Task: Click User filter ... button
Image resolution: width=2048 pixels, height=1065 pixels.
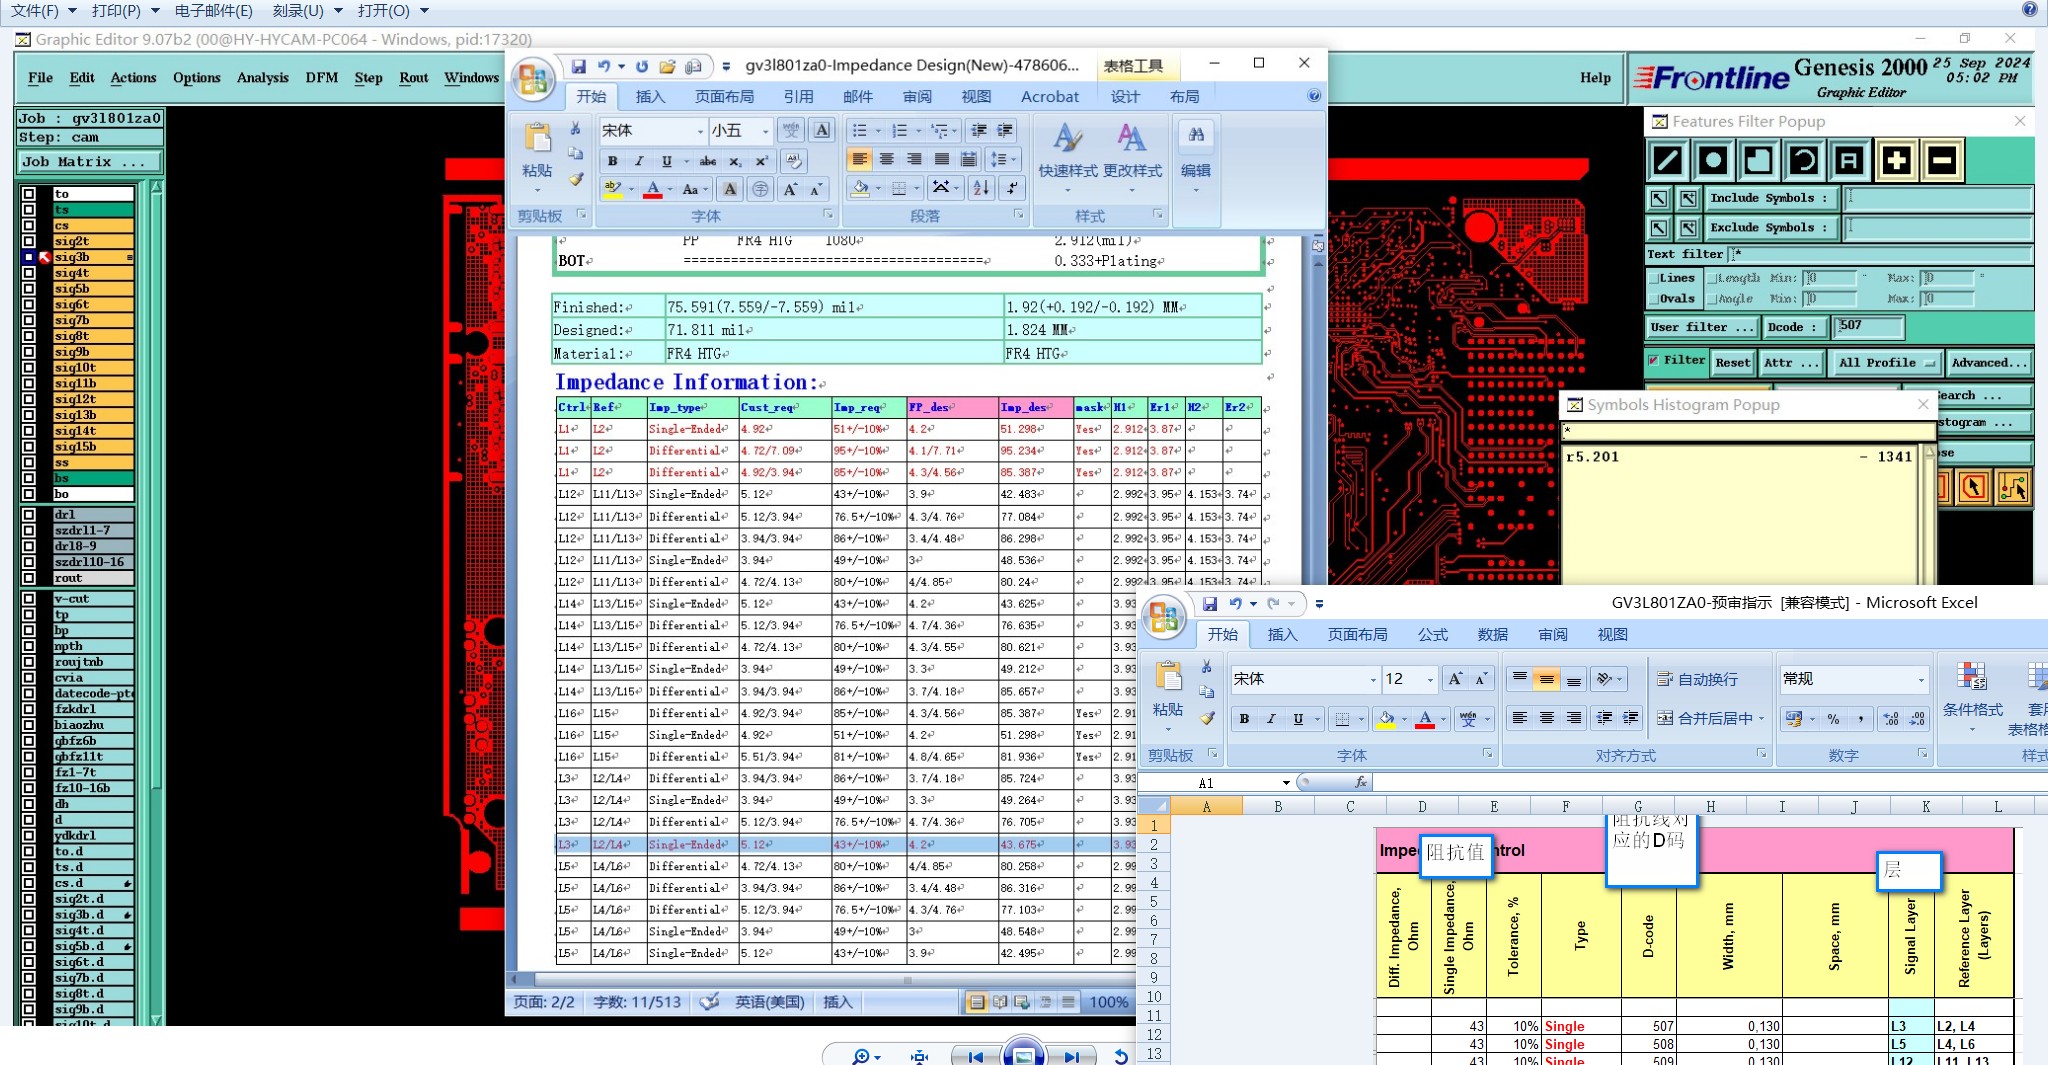Action: 1702,327
